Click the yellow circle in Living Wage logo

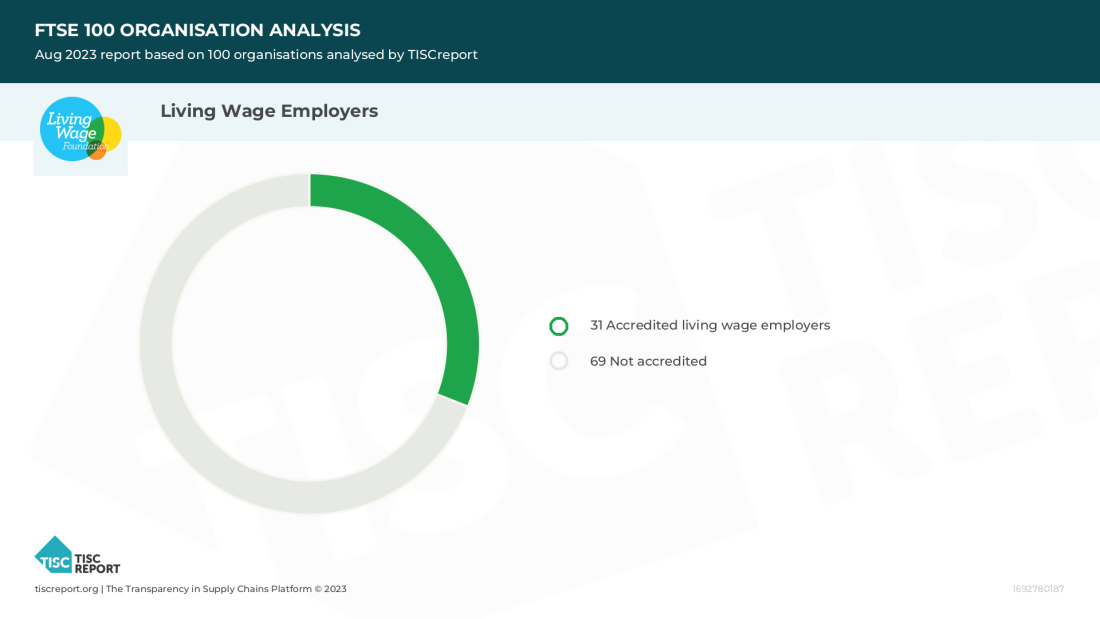(112, 132)
